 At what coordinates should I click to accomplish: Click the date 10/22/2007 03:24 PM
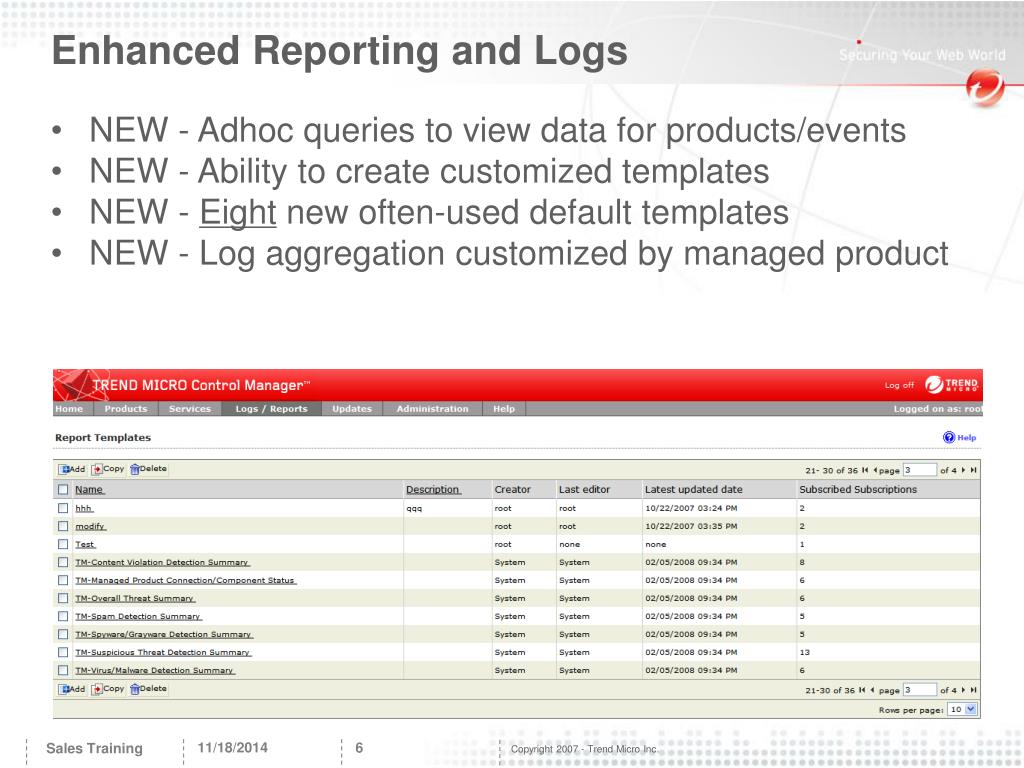click(x=691, y=508)
